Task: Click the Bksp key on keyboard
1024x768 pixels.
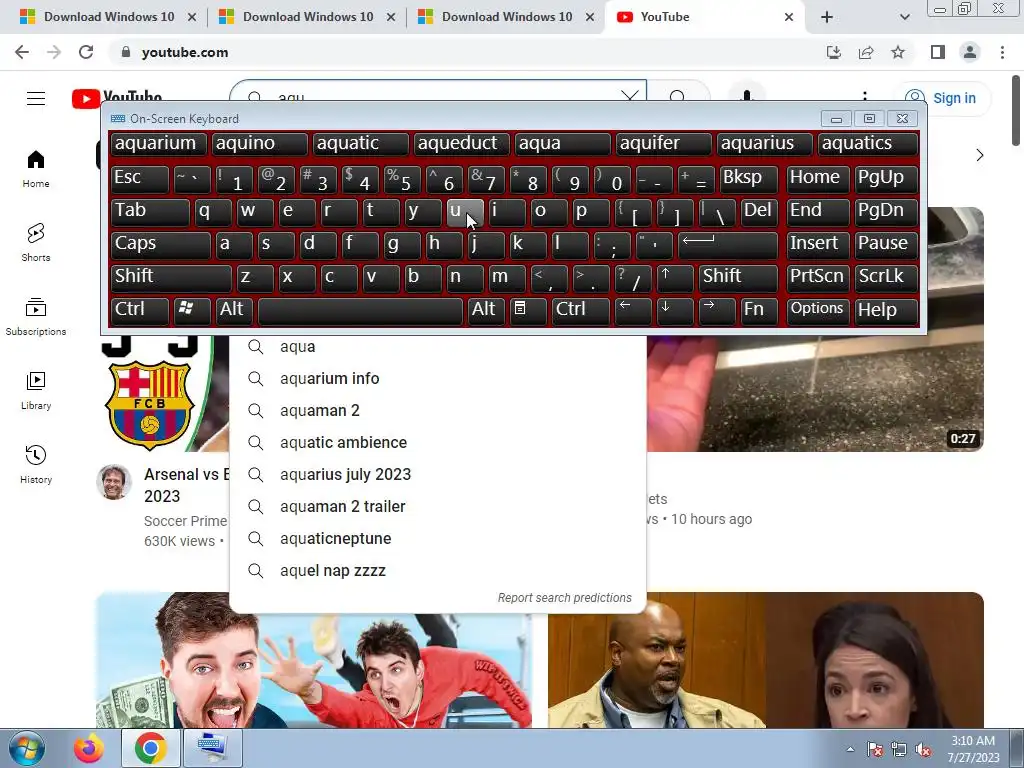Action: (749, 178)
